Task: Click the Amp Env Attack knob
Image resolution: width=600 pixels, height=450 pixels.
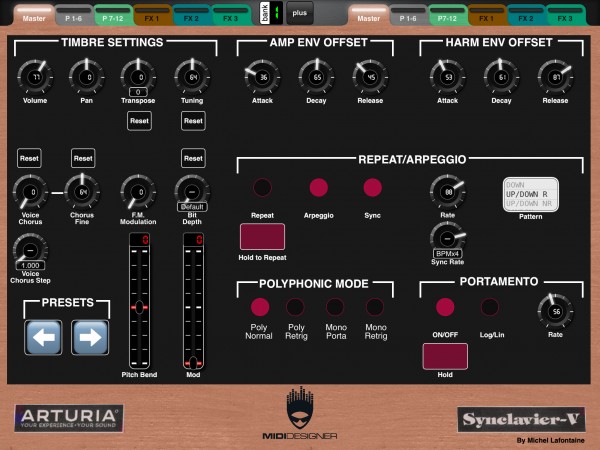Action: click(x=262, y=77)
